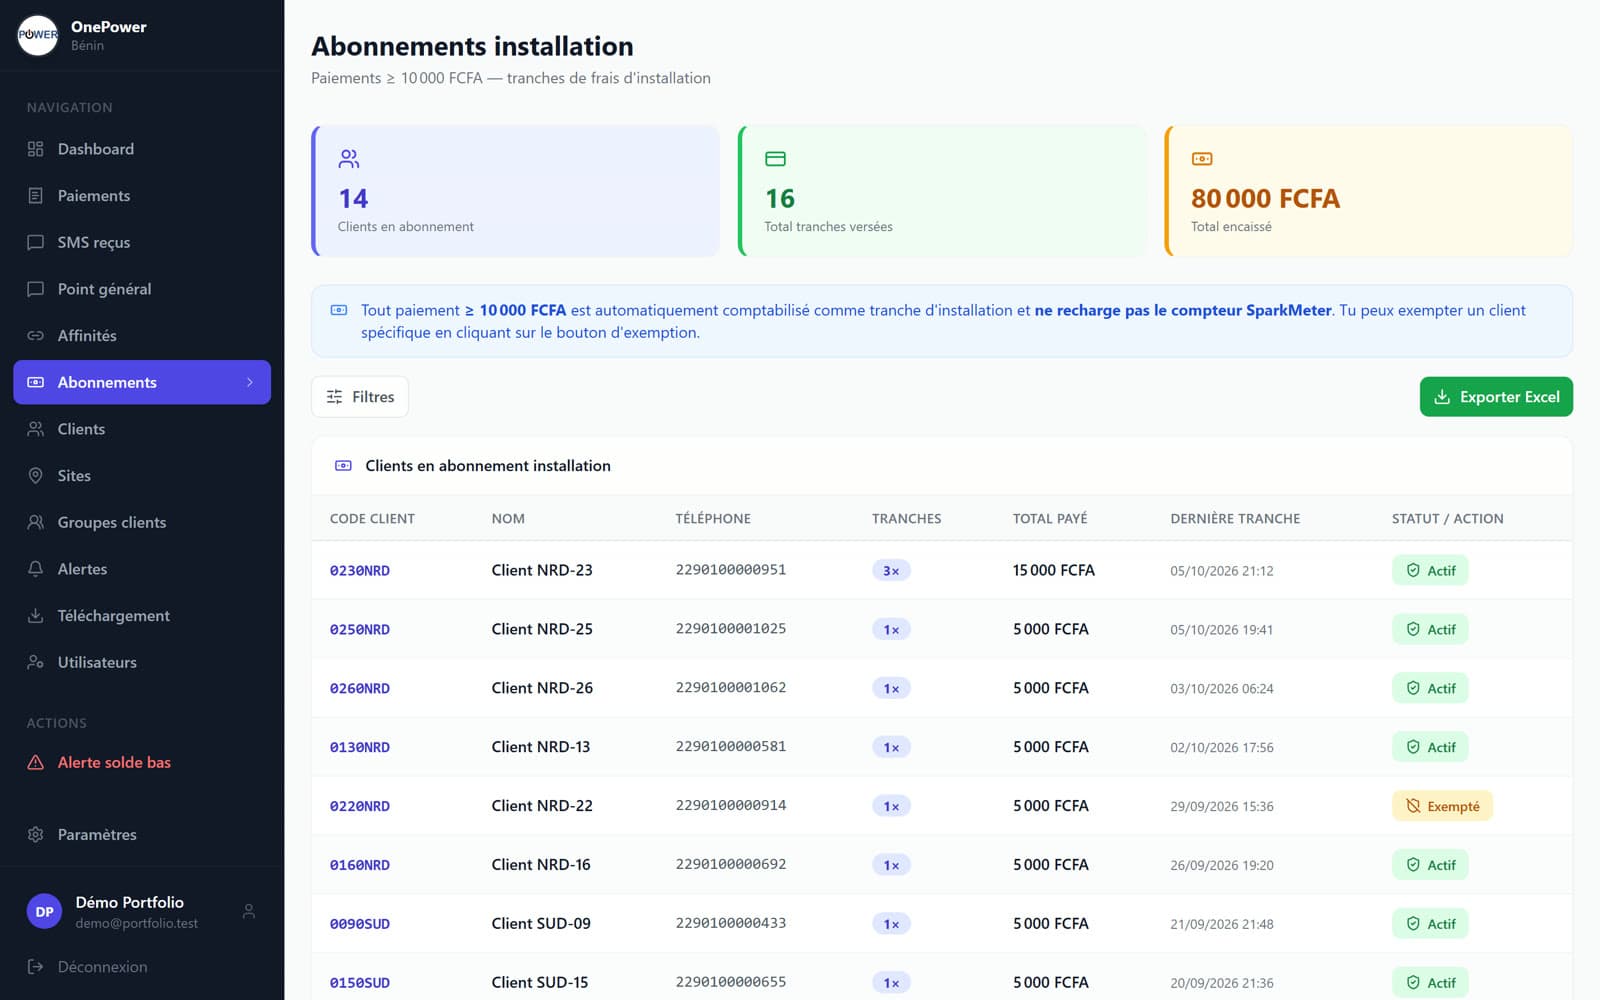Click the Clients en abonnement stat card
Viewport: 1600px width, 1000px height.
pos(516,191)
